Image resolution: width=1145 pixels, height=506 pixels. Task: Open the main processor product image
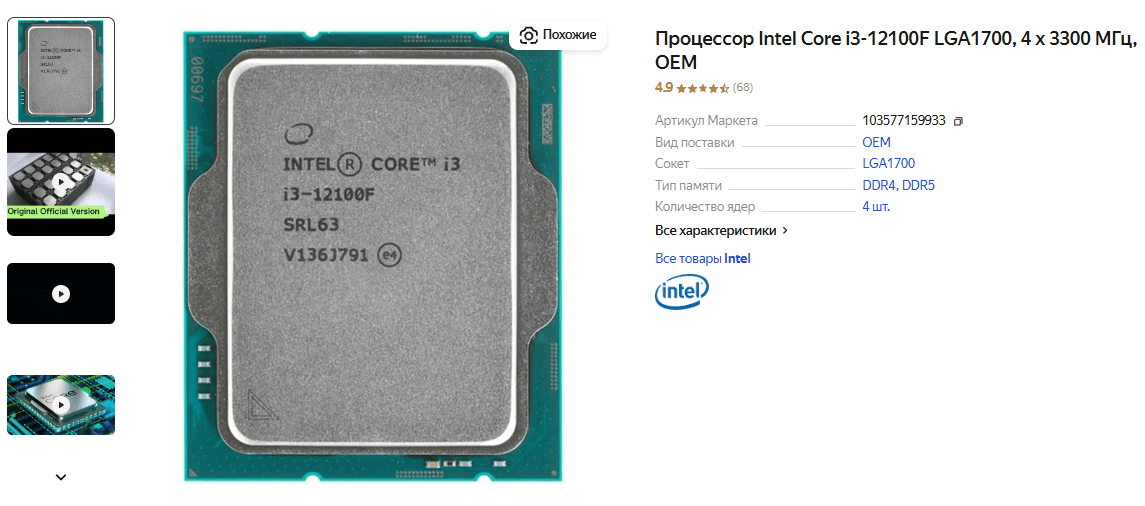click(373, 256)
